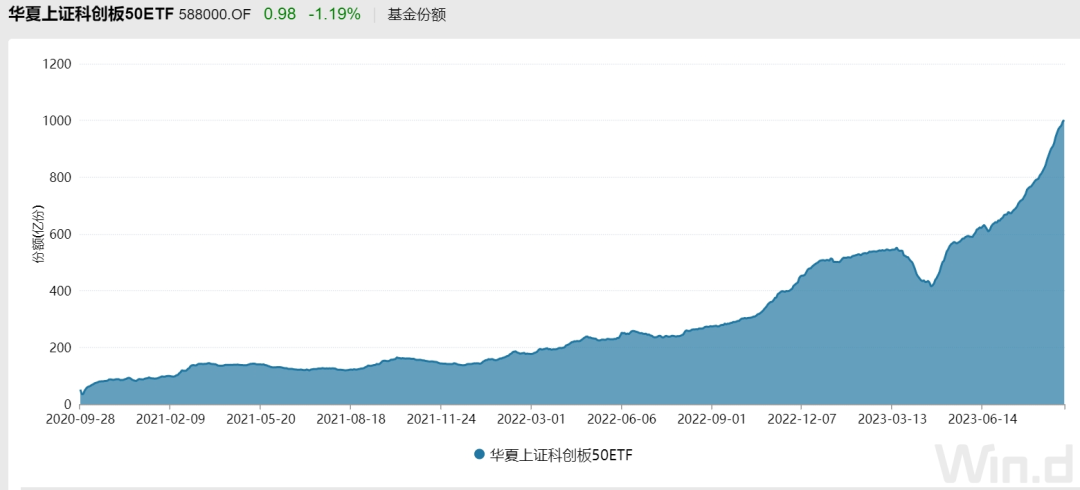The height and width of the screenshot is (490, 1080).
Task: Click the x-axis date 2021-08-18
Action: (351, 418)
